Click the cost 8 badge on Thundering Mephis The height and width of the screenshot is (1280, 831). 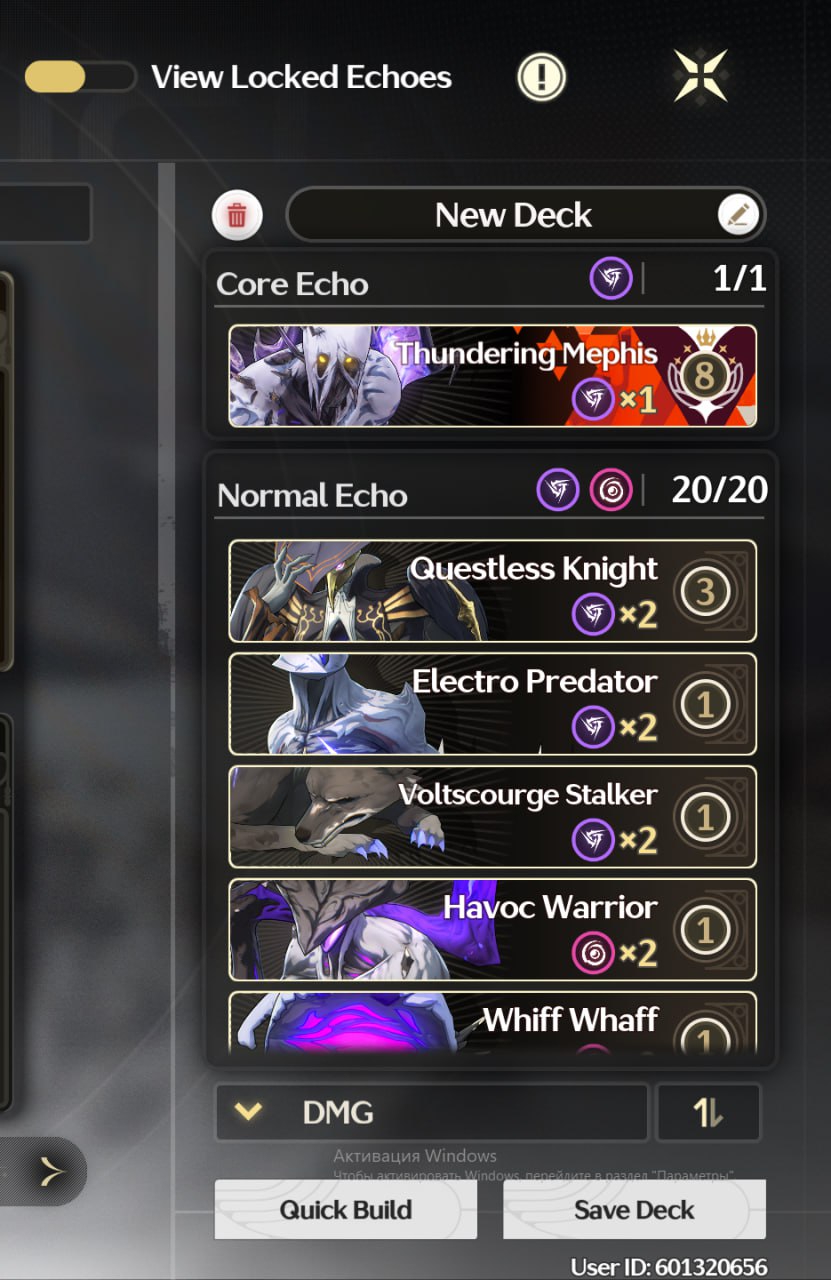click(705, 376)
